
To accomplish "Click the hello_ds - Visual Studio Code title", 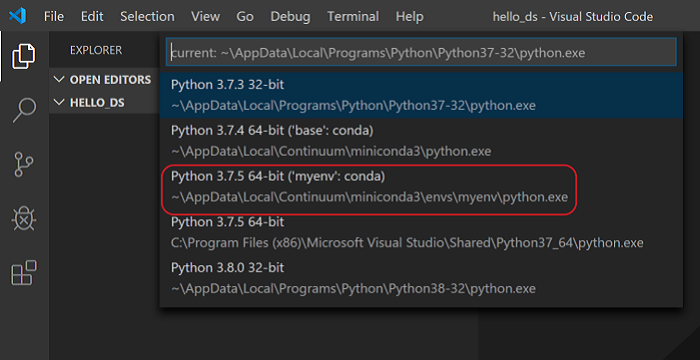I will (573, 17).
